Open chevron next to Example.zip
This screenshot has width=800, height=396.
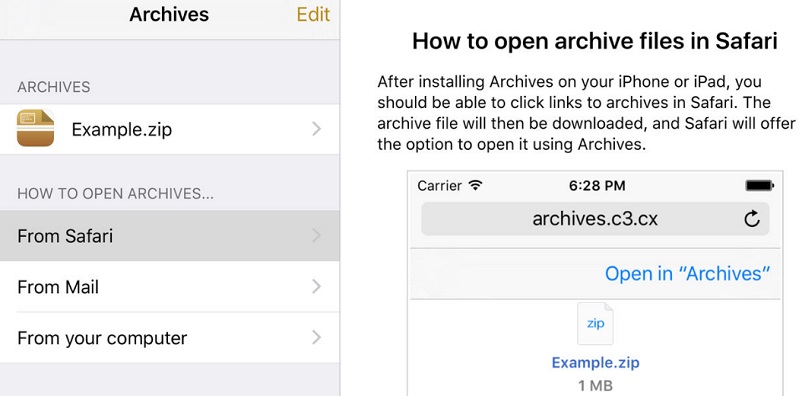click(x=317, y=129)
